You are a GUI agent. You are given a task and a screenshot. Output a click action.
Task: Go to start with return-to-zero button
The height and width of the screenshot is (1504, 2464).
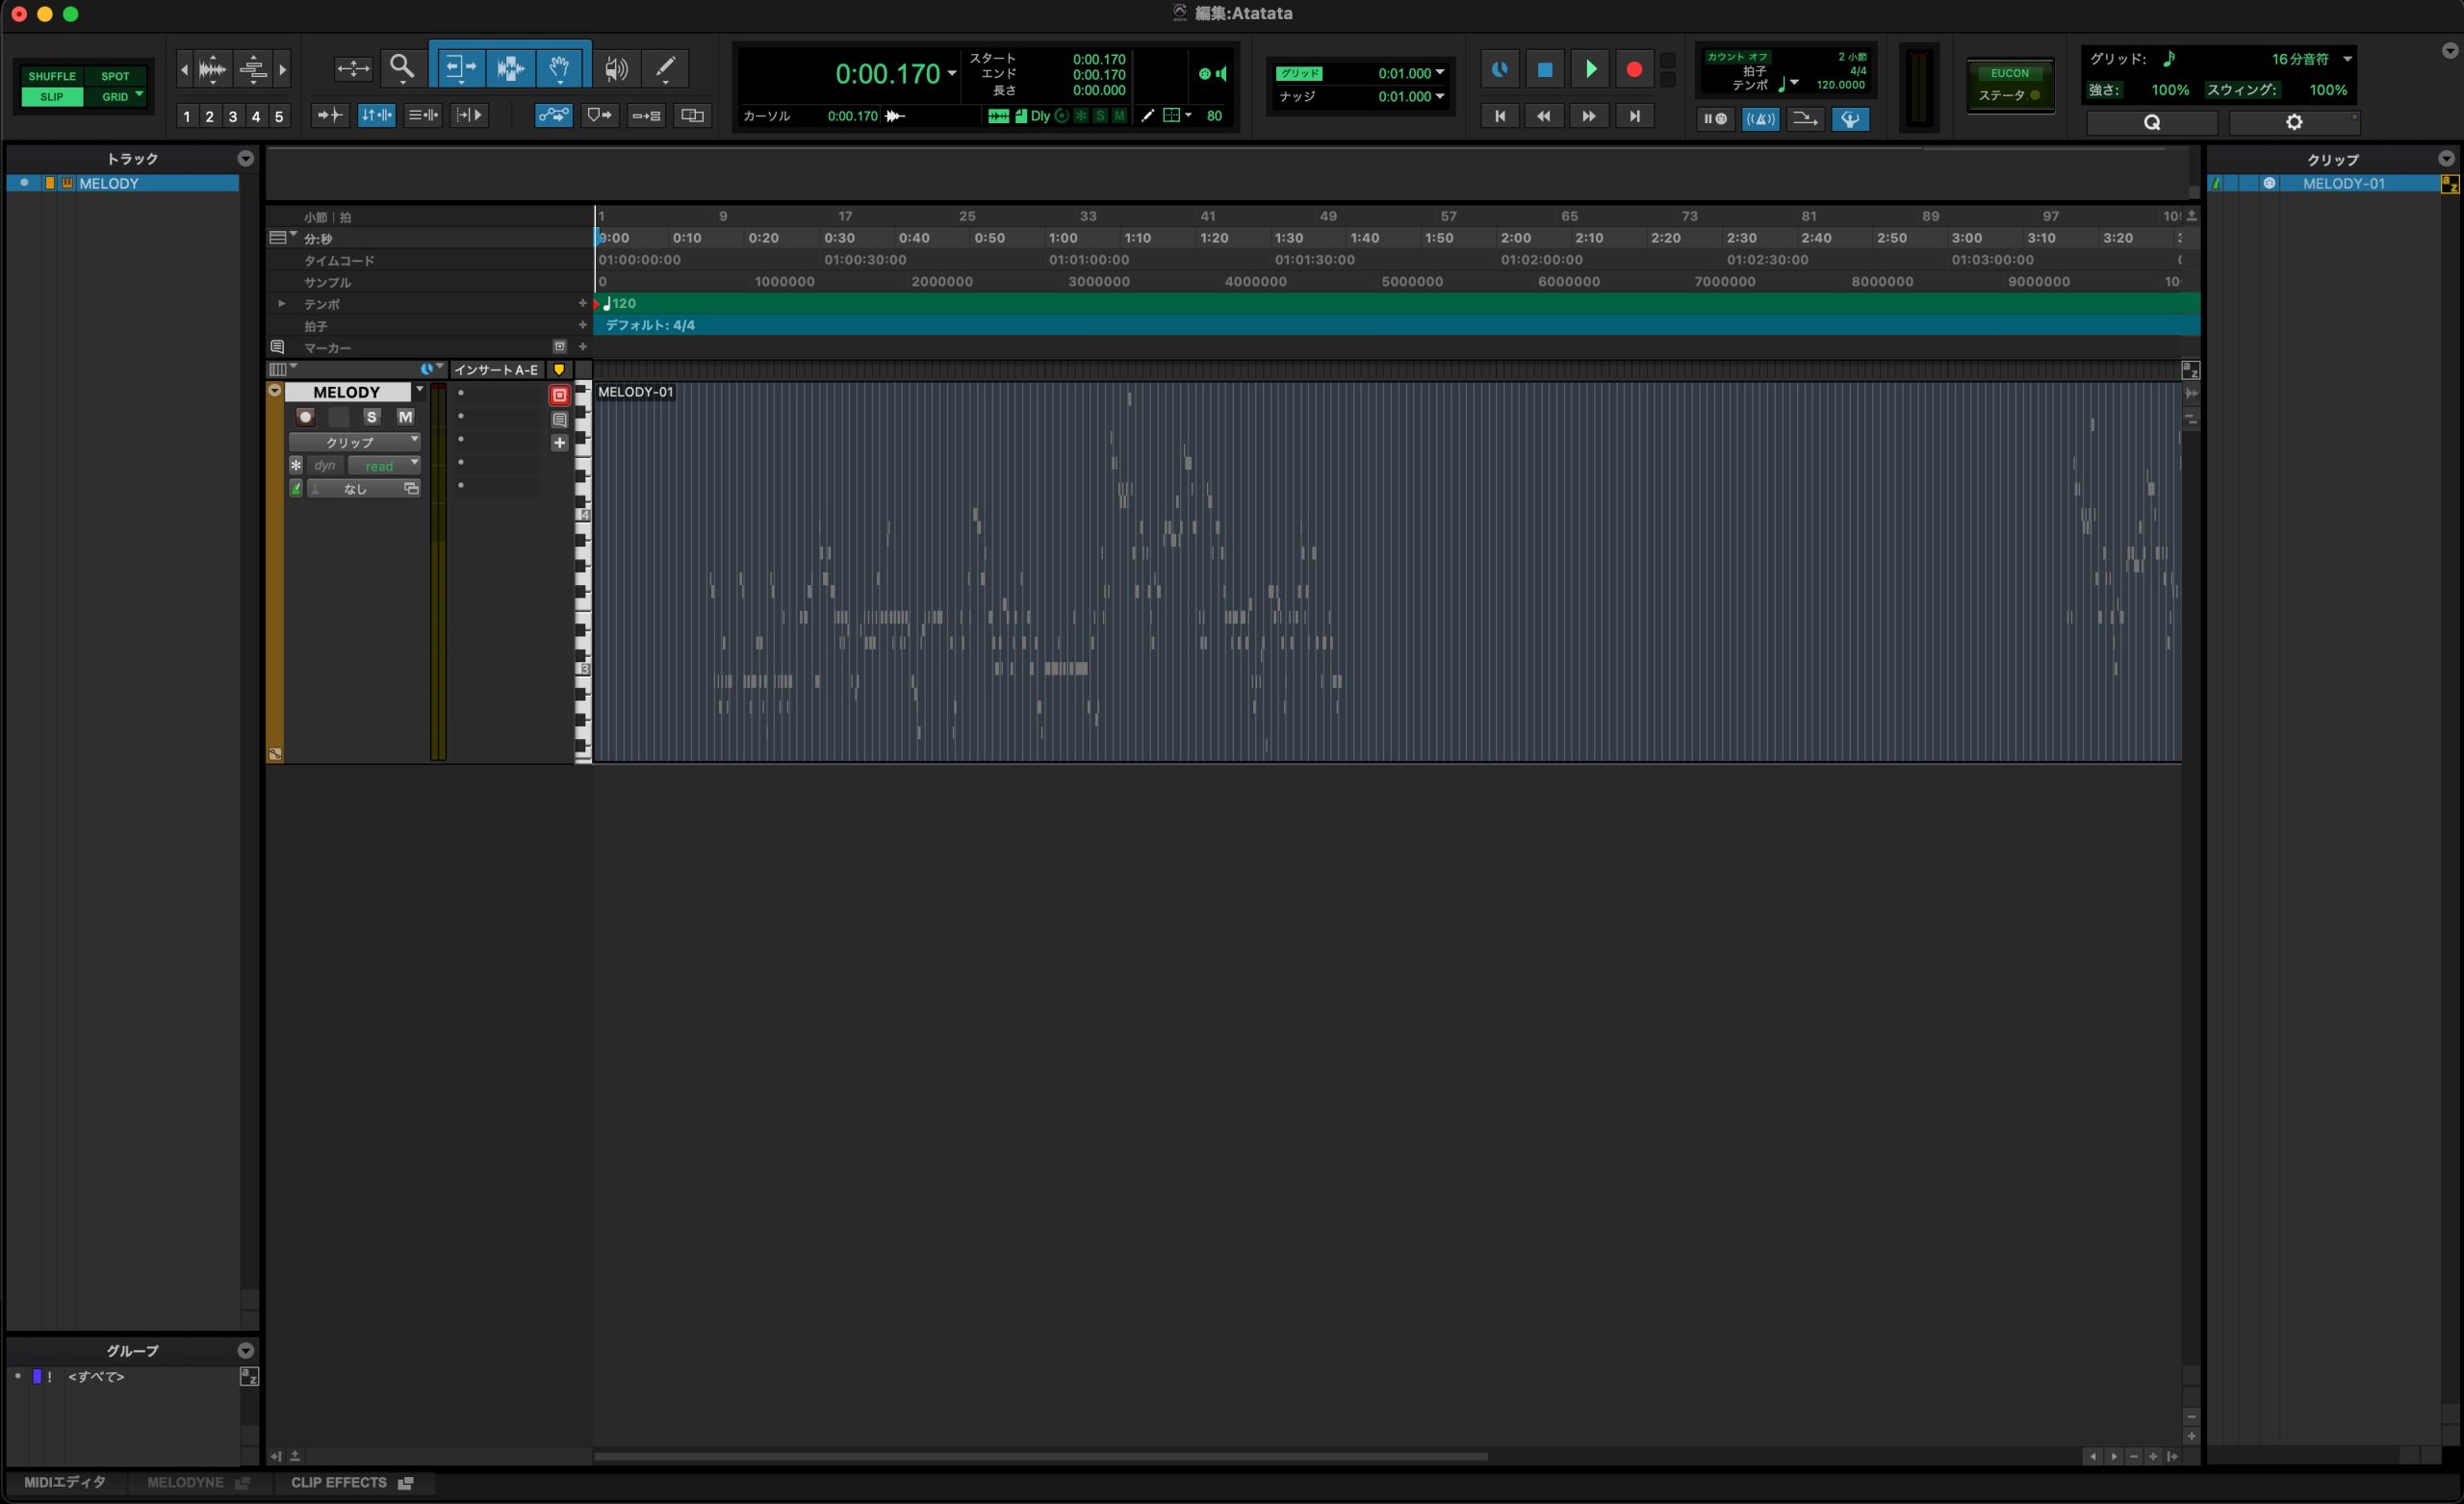tap(1499, 116)
